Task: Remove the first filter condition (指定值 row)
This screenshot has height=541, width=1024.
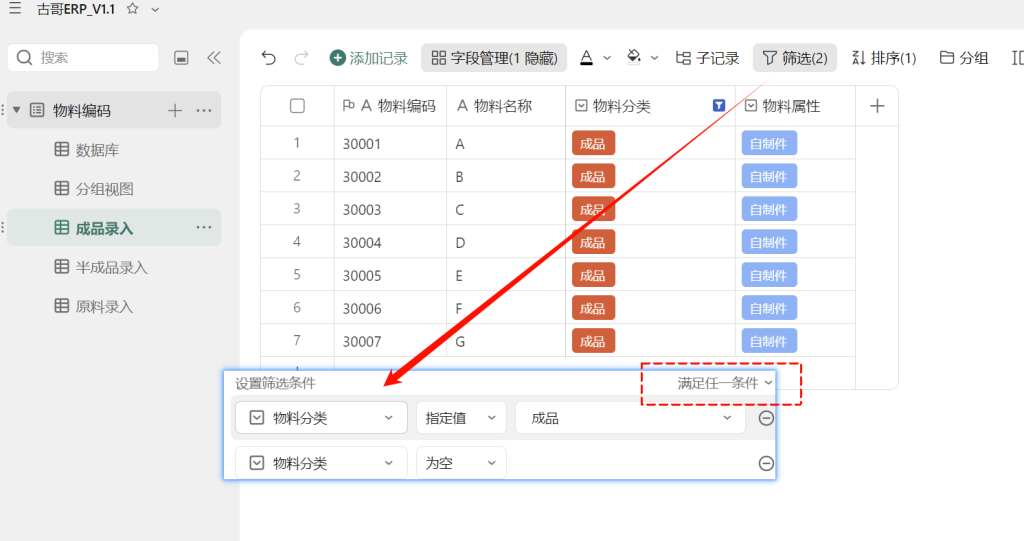Action: tap(766, 418)
